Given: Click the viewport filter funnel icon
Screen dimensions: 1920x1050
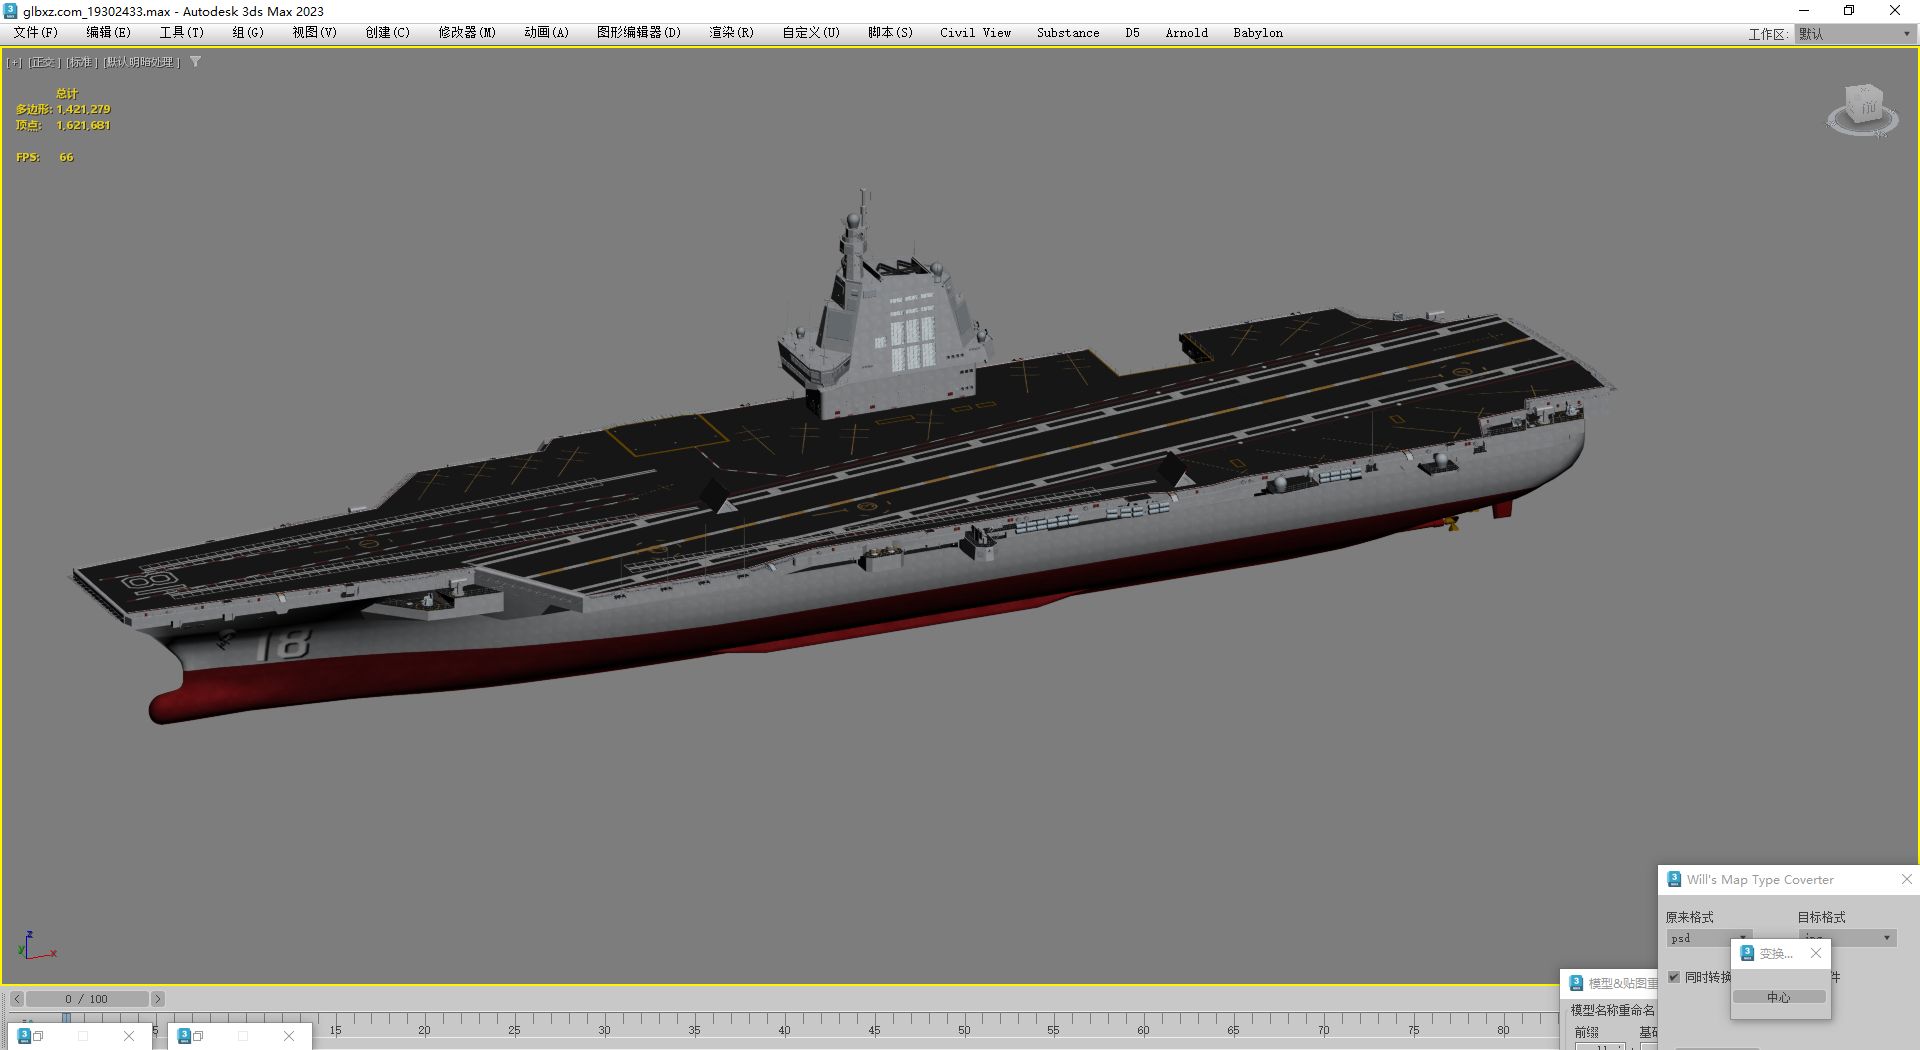Looking at the screenshot, I should coord(195,62).
